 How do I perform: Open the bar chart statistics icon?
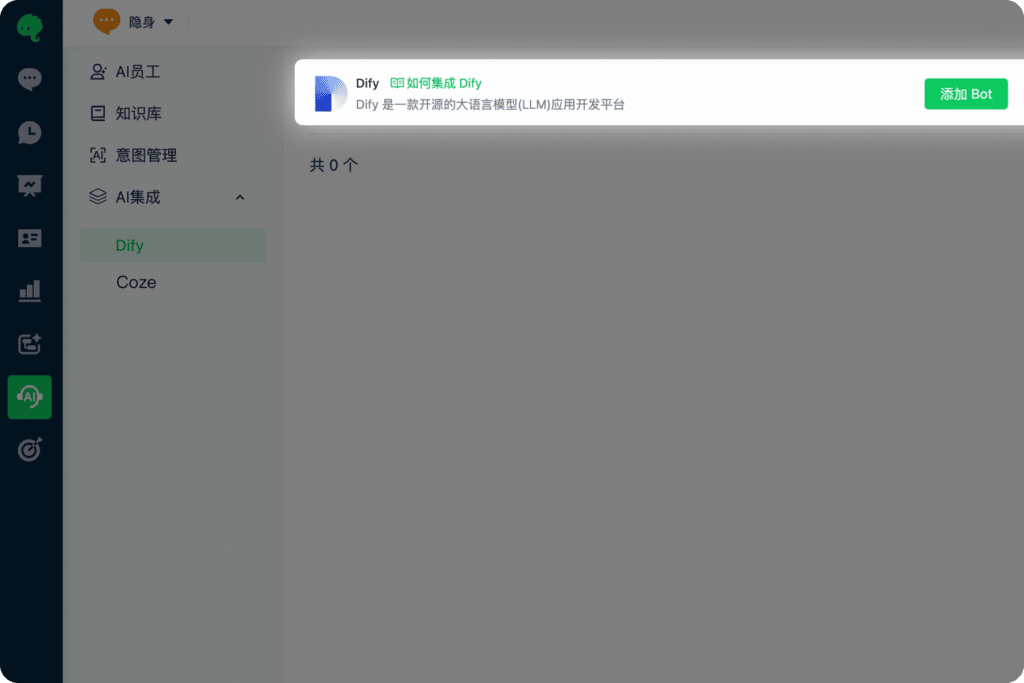29,291
